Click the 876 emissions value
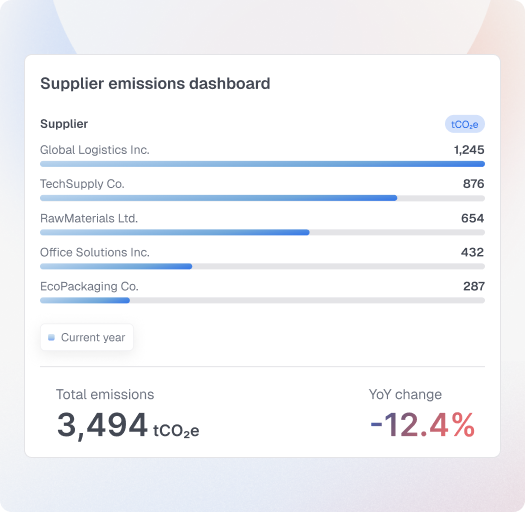This screenshot has width=525, height=512. (x=473, y=184)
